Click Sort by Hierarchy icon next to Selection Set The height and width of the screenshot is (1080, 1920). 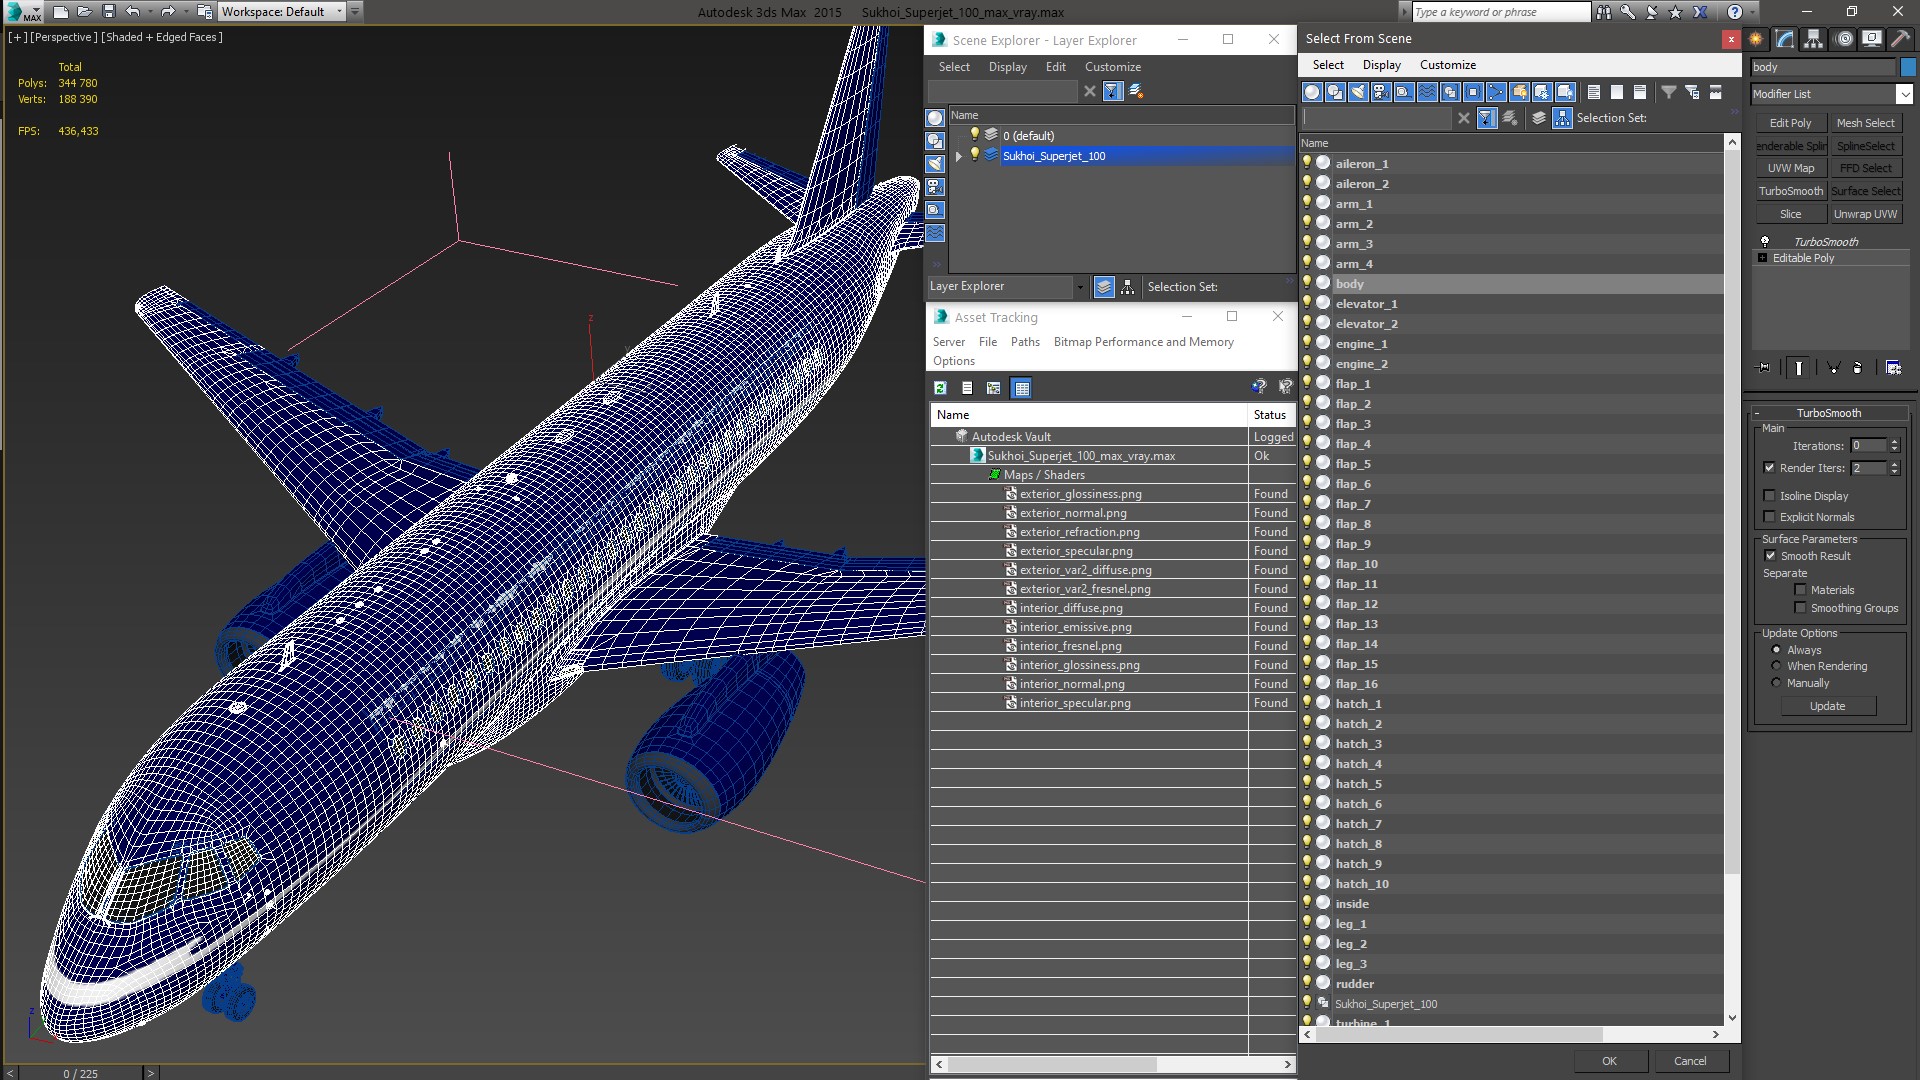click(1562, 118)
